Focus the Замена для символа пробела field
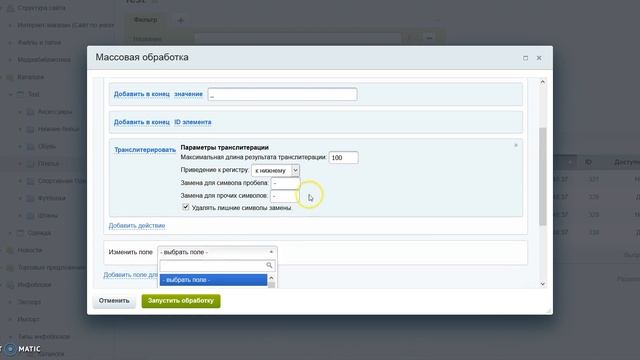Image resolution: width=640 pixels, height=360 pixels. click(285, 183)
